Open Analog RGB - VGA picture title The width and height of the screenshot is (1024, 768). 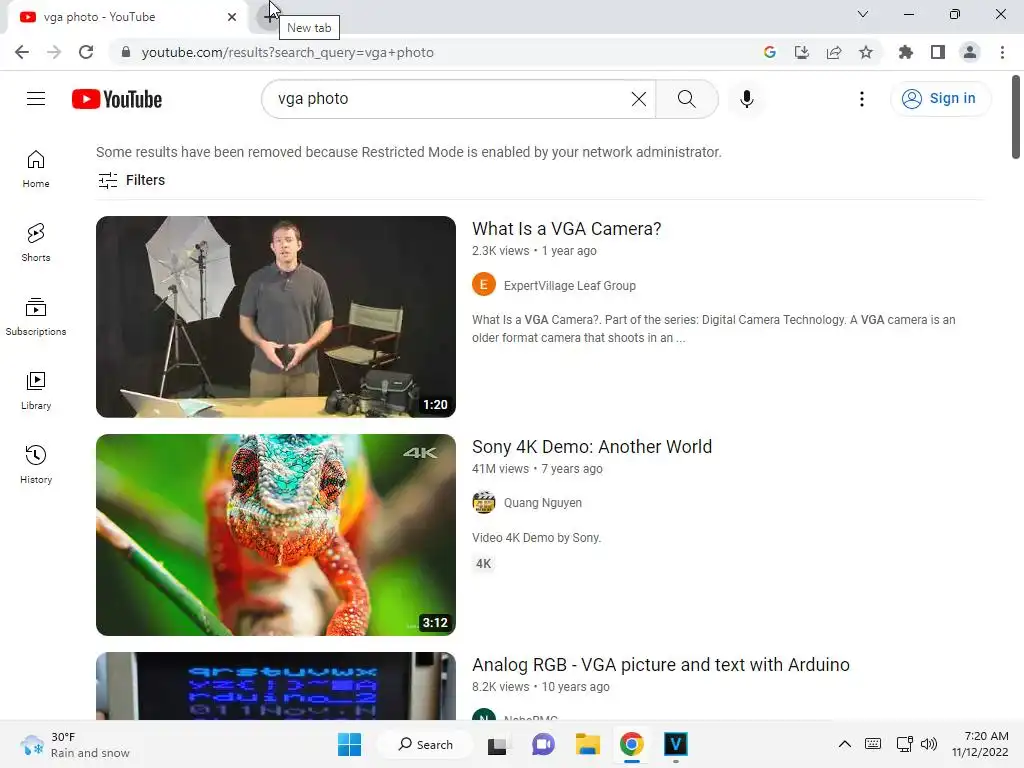[661, 665]
